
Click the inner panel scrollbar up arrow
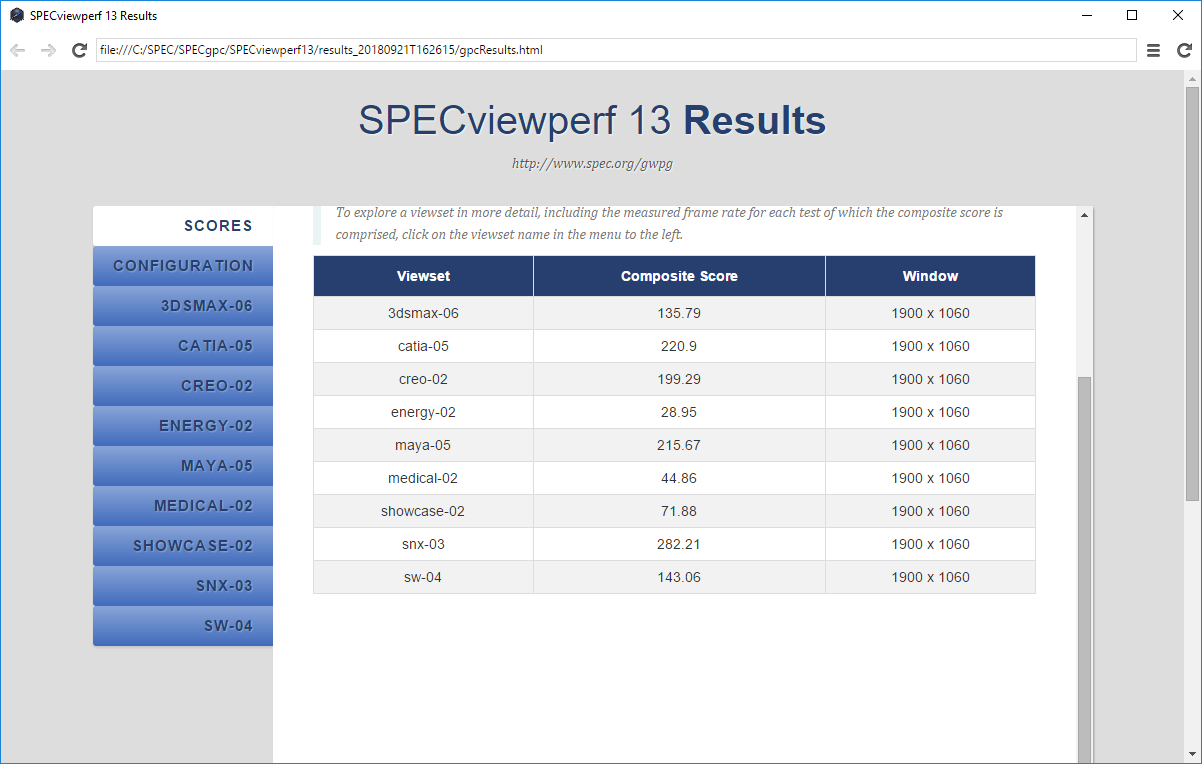(x=1085, y=215)
